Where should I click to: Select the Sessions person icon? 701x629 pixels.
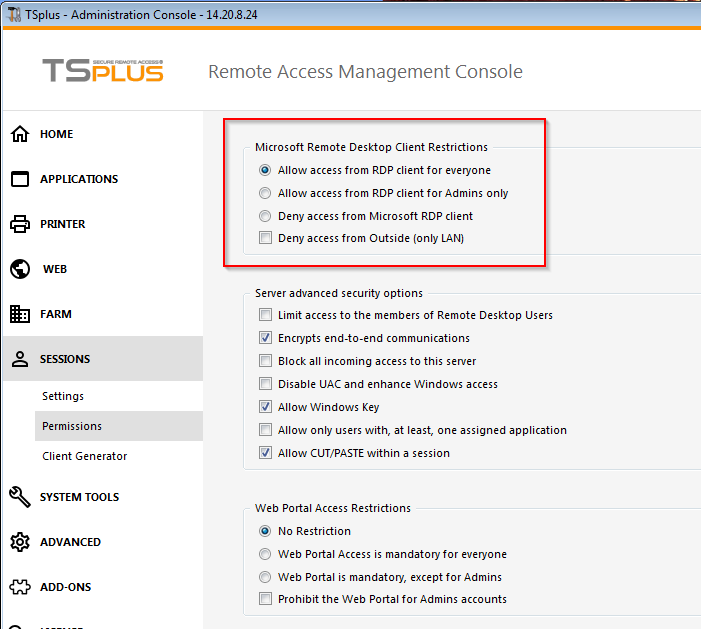coord(20,360)
